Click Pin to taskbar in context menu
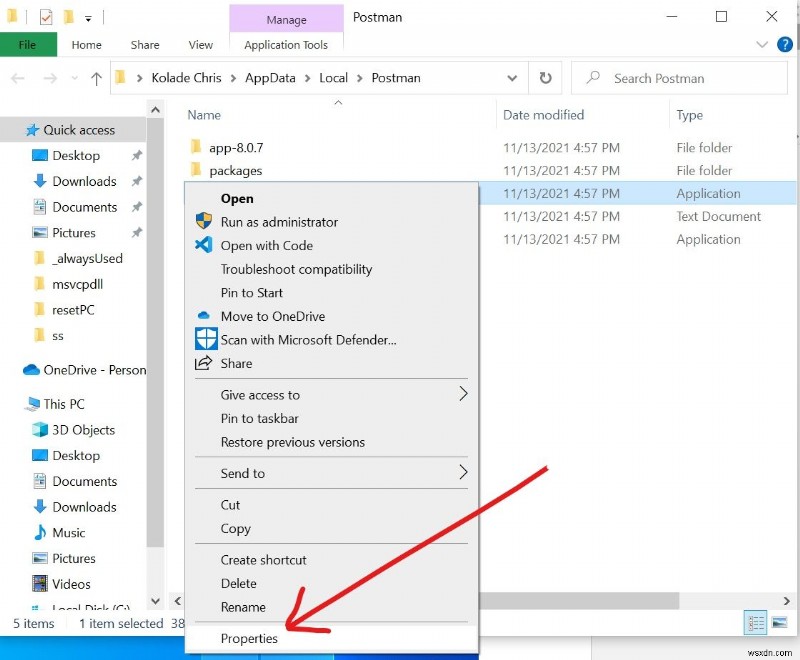The image size is (800, 660). (x=262, y=418)
